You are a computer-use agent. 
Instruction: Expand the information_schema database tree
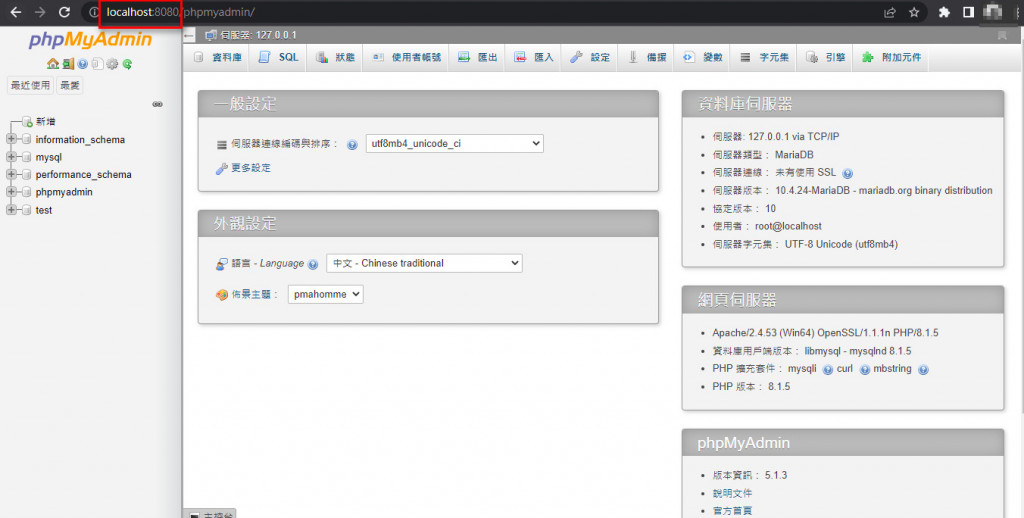[10, 139]
